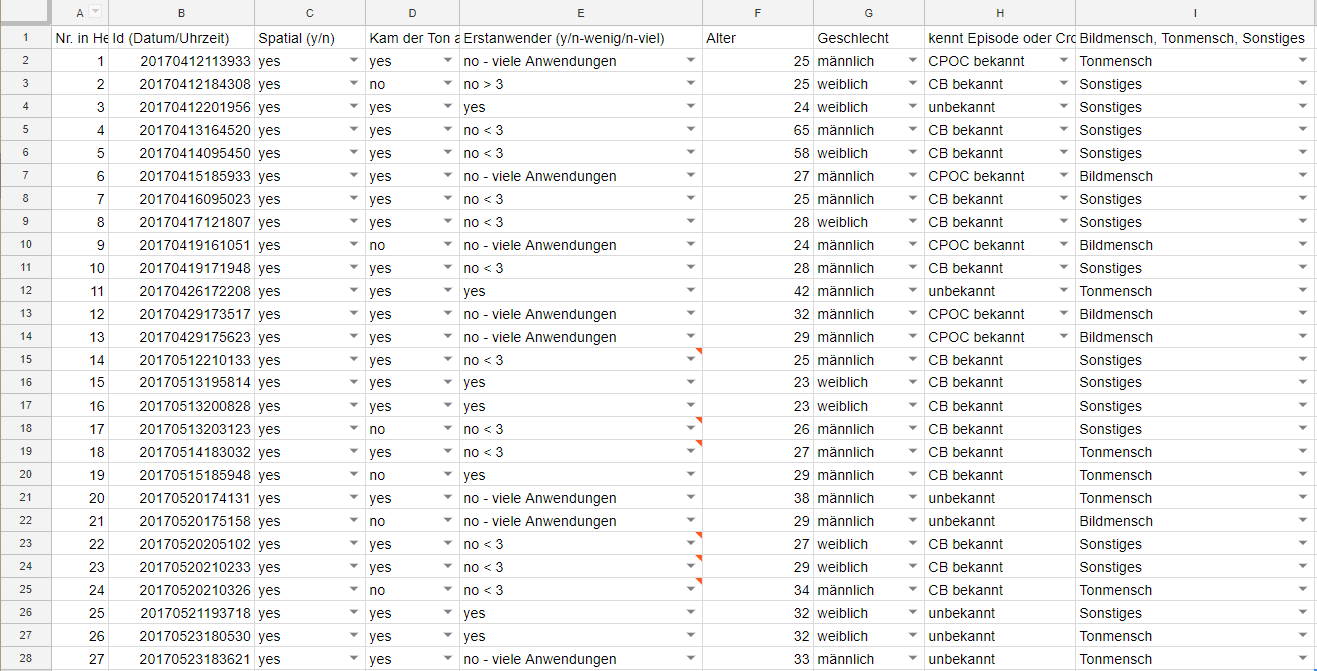Select the 'Geschlecht' header cell
Screen dimensions: 1317x671
[869, 38]
